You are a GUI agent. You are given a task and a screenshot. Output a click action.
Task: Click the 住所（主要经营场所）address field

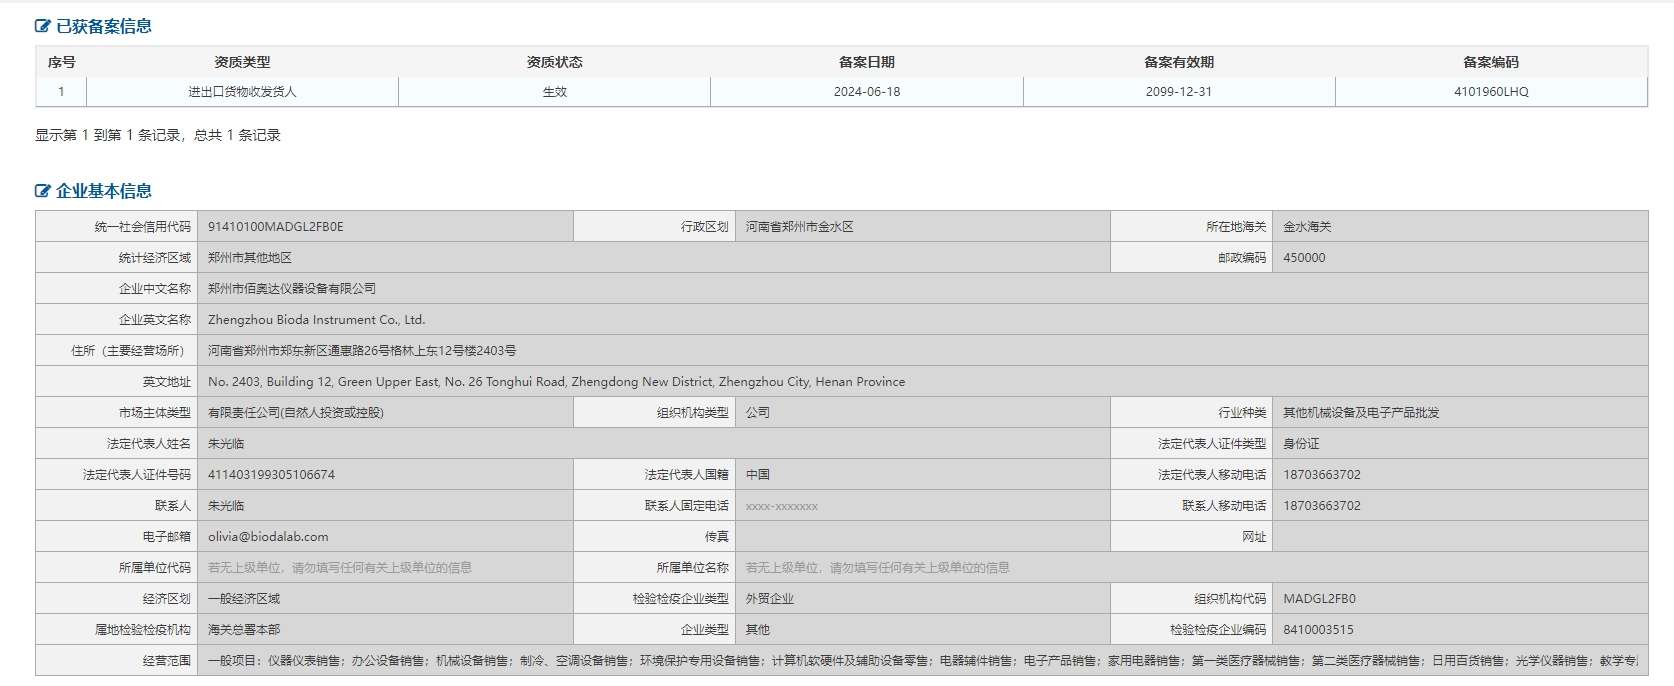923,351
